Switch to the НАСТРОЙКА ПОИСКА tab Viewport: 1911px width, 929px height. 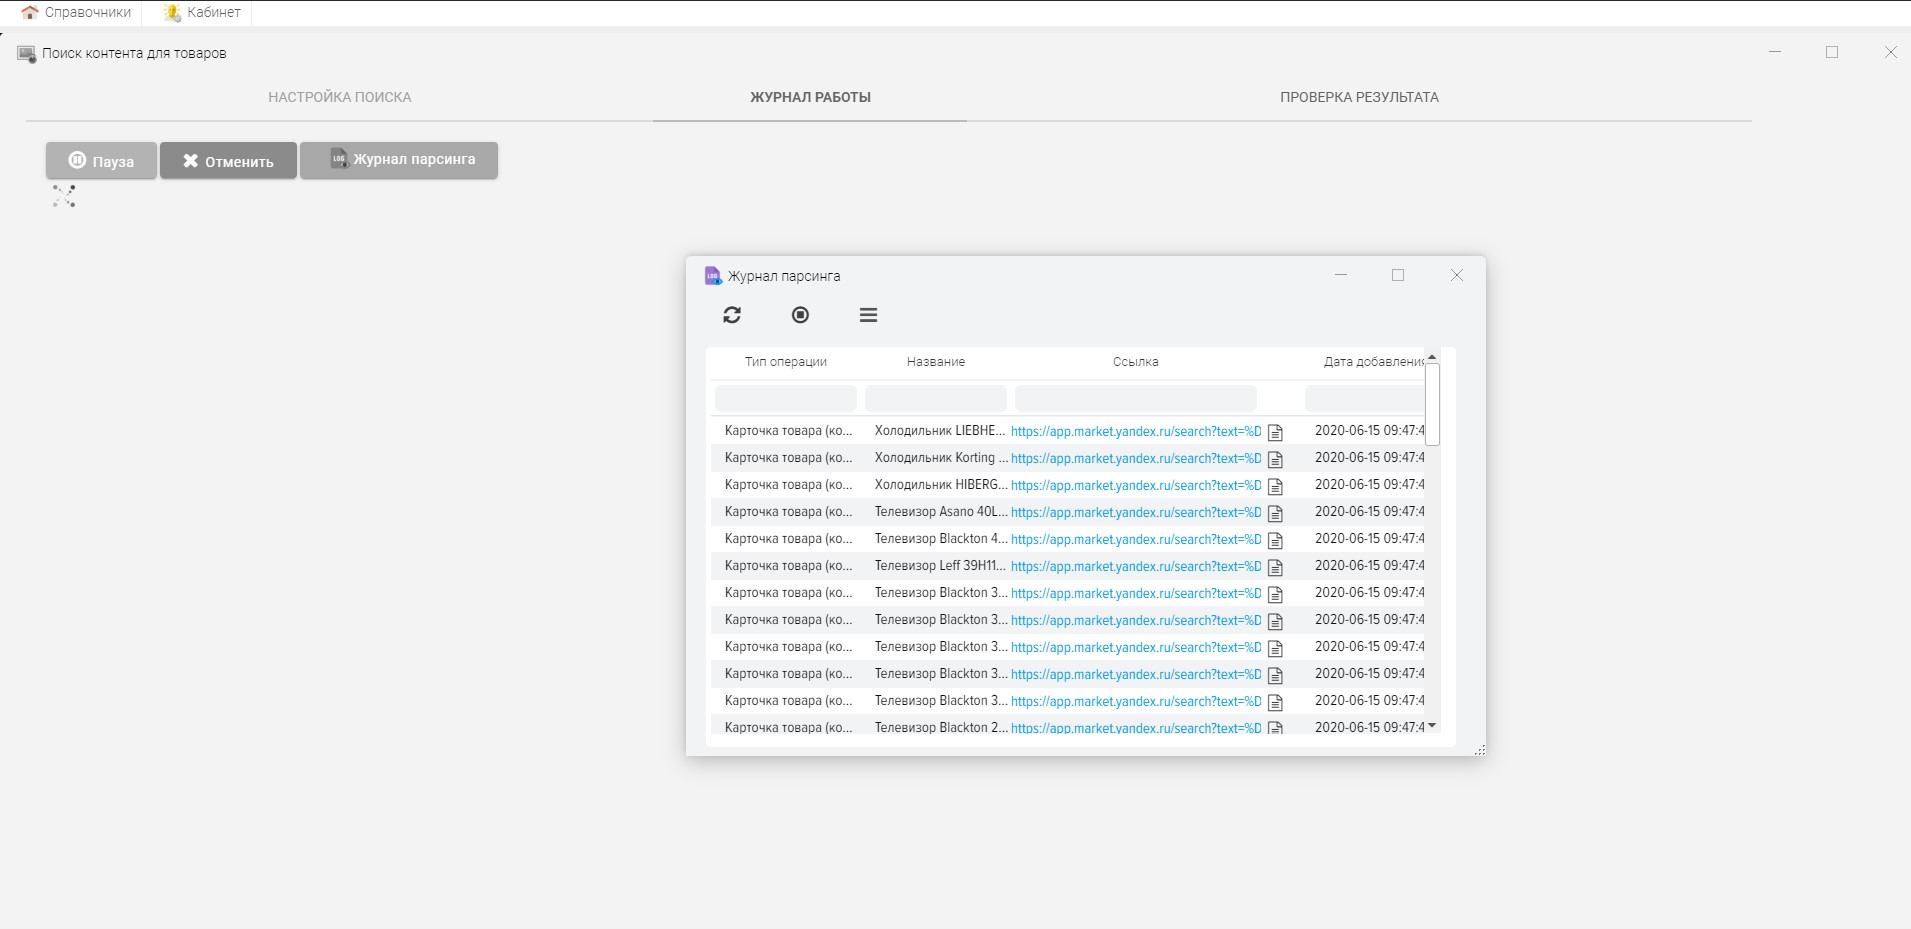click(x=340, y=97)
